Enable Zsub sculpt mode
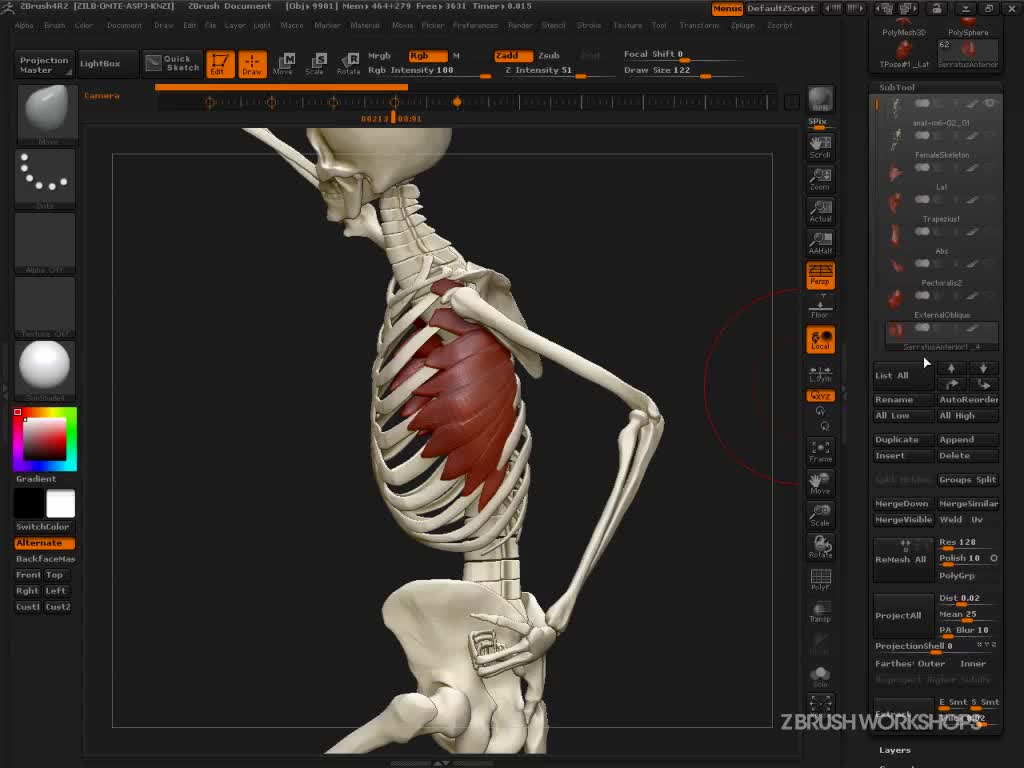 click(x=549, y=56)
